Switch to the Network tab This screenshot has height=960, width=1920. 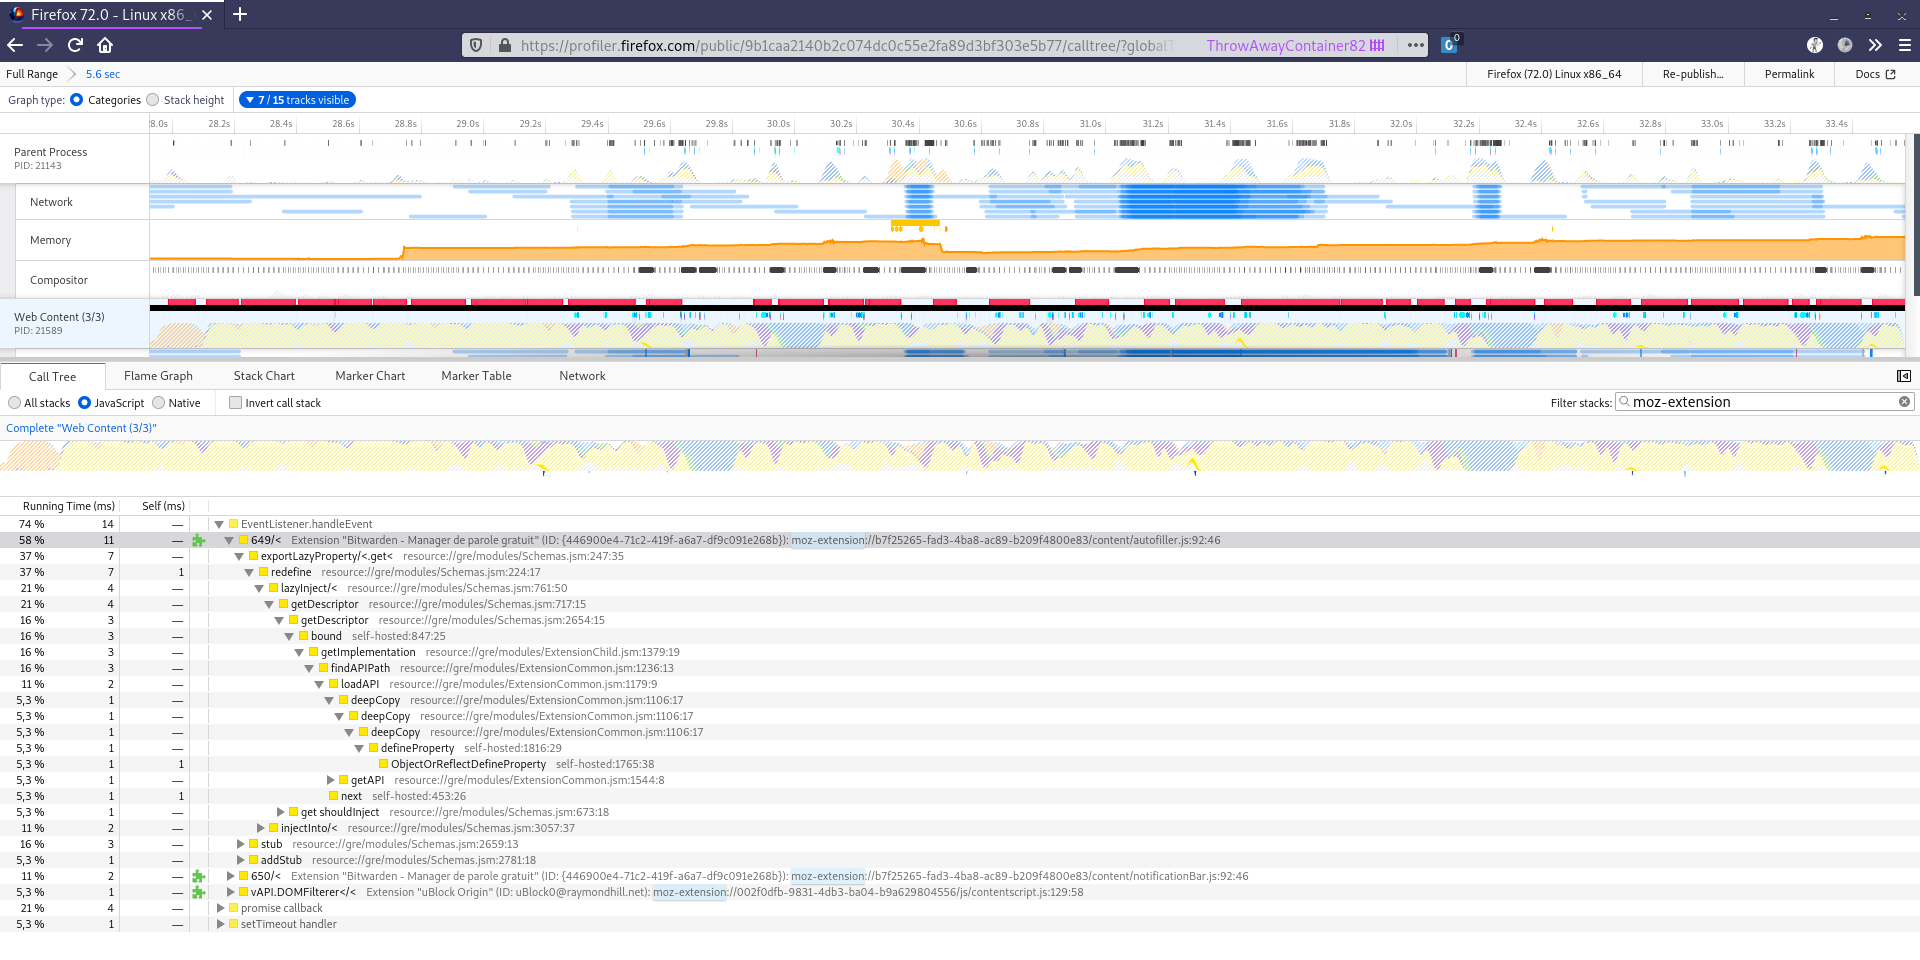point(582,376)
